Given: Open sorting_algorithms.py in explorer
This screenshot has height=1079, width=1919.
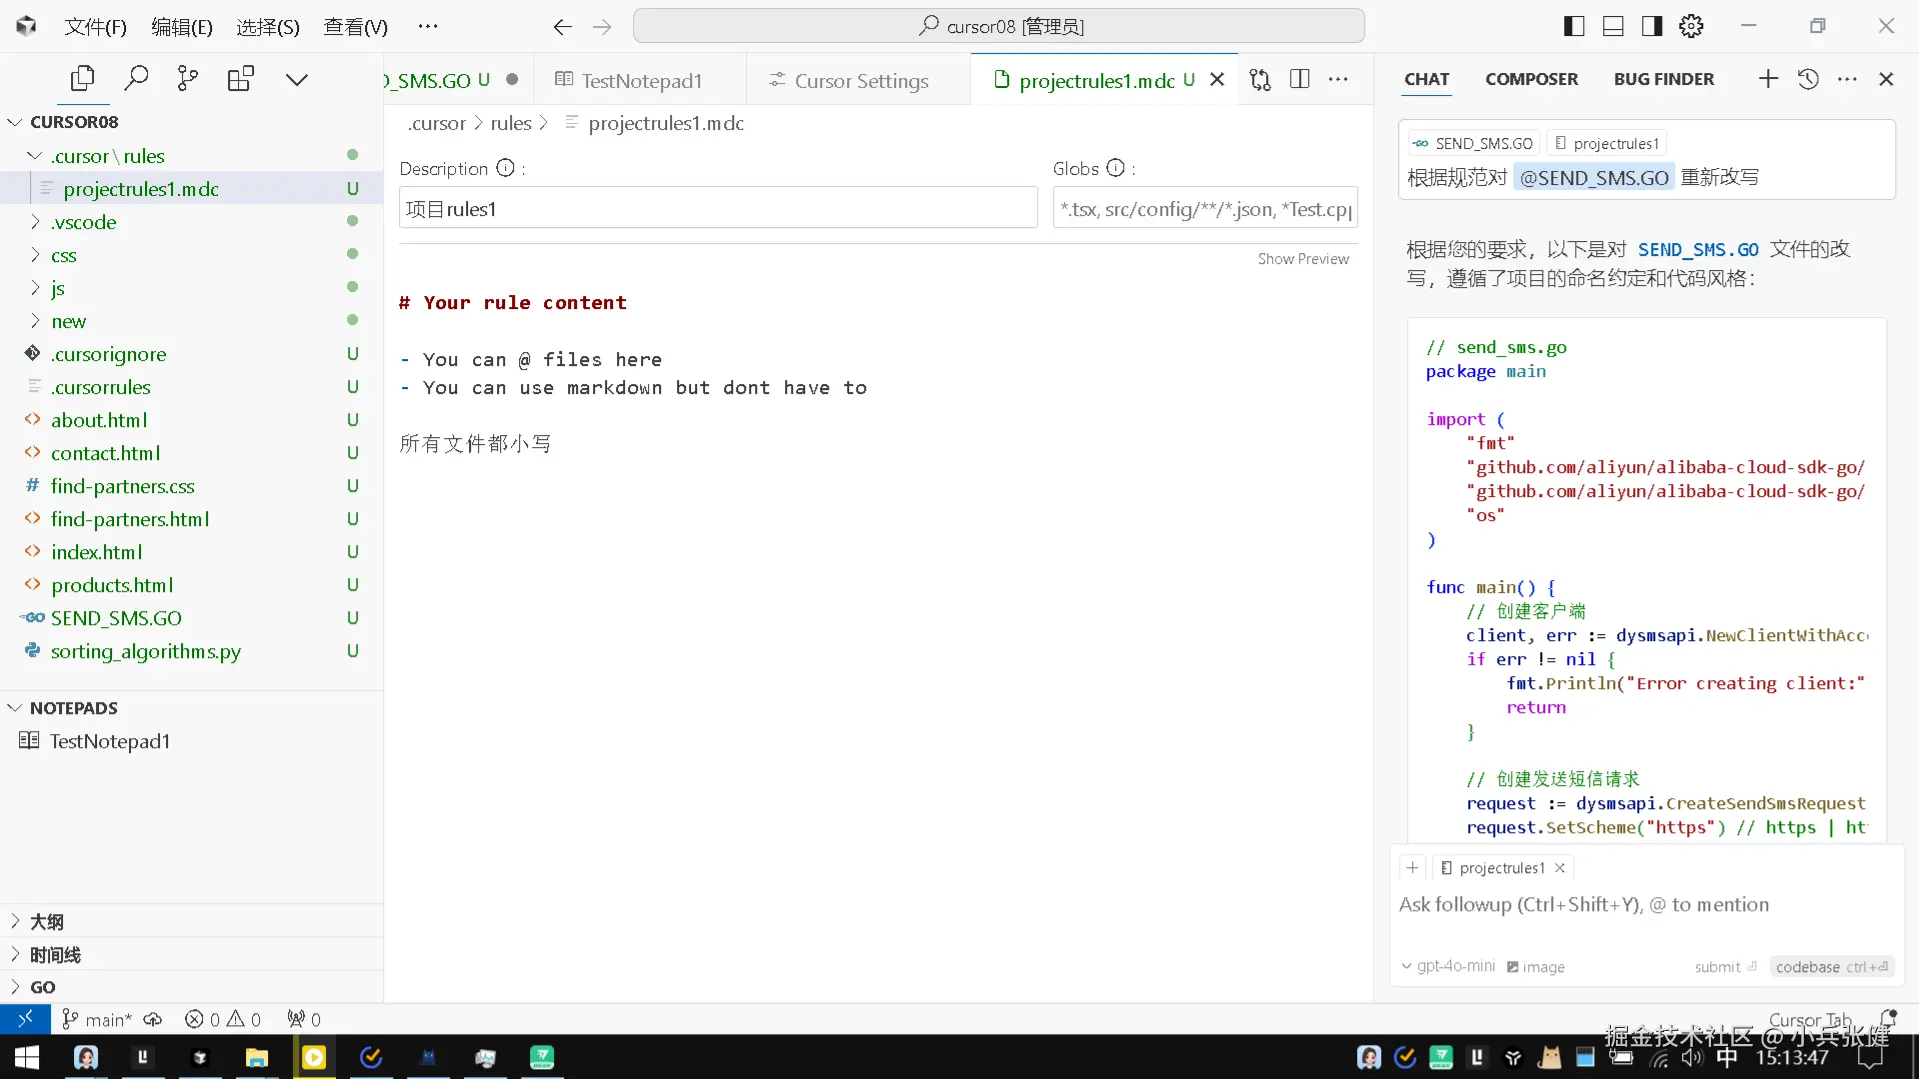Looking at the screenshot, I should click(x=191, y=651).
